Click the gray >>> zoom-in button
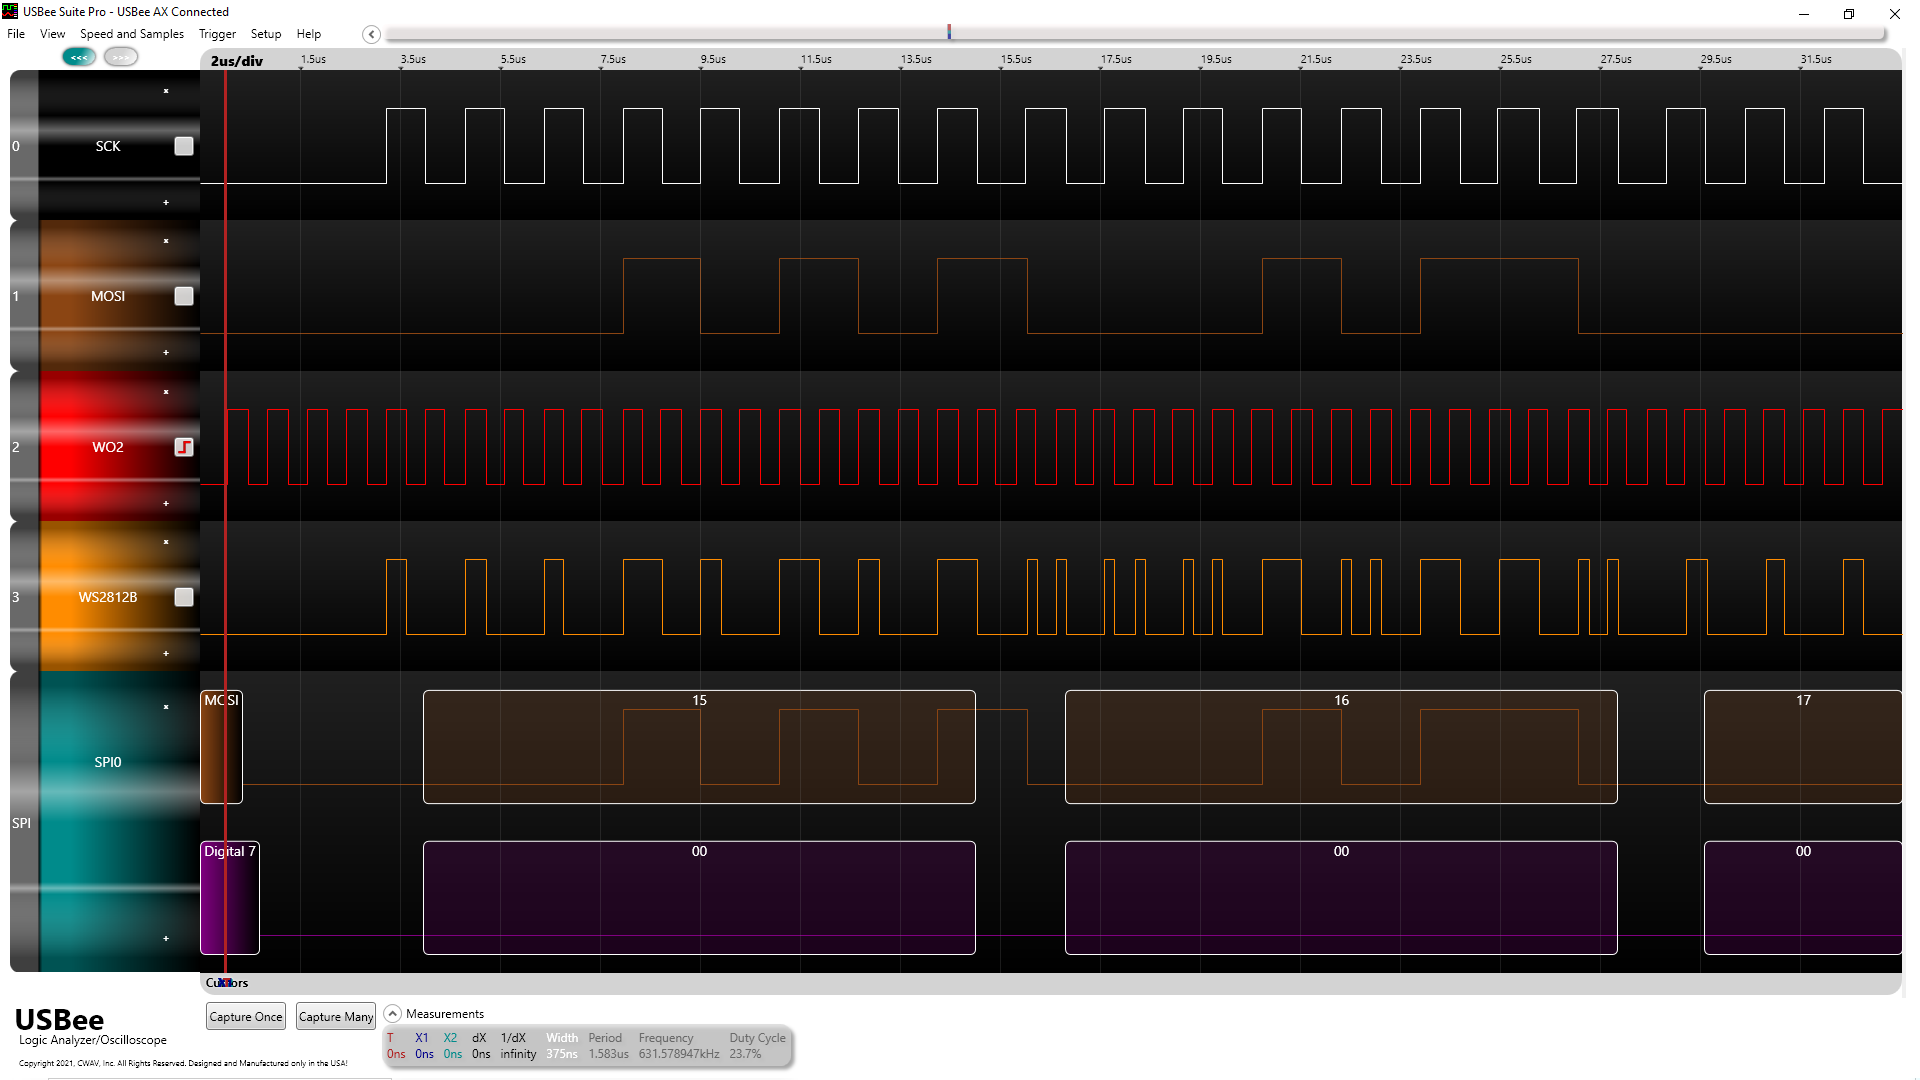Viewport: 1920px width, 1080px height. tap(121, 57)
